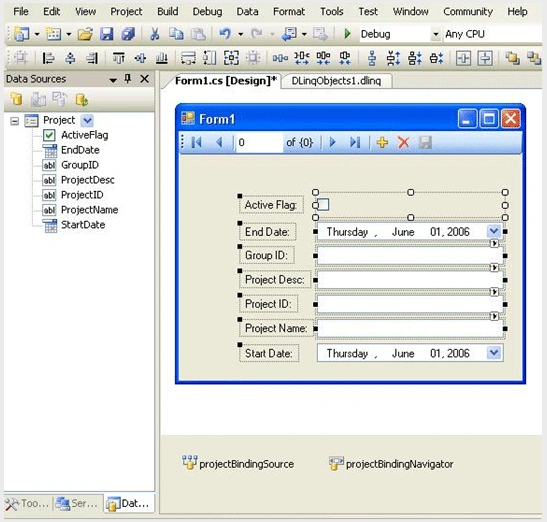This screenshot has height=522, width=547.
Task: Open the Build menu
Action: (x=167, y=12)
